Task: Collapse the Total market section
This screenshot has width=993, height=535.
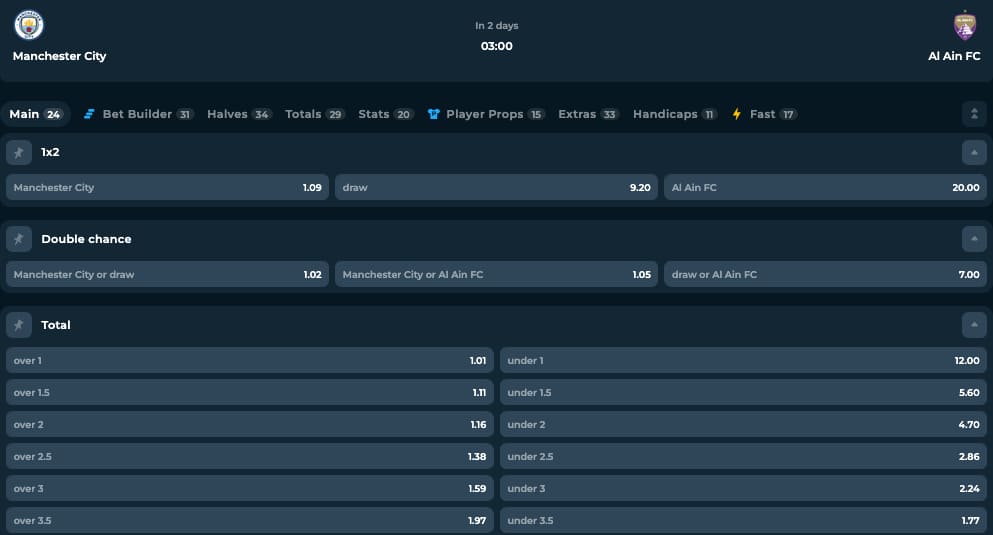Action: coord(974,325)
